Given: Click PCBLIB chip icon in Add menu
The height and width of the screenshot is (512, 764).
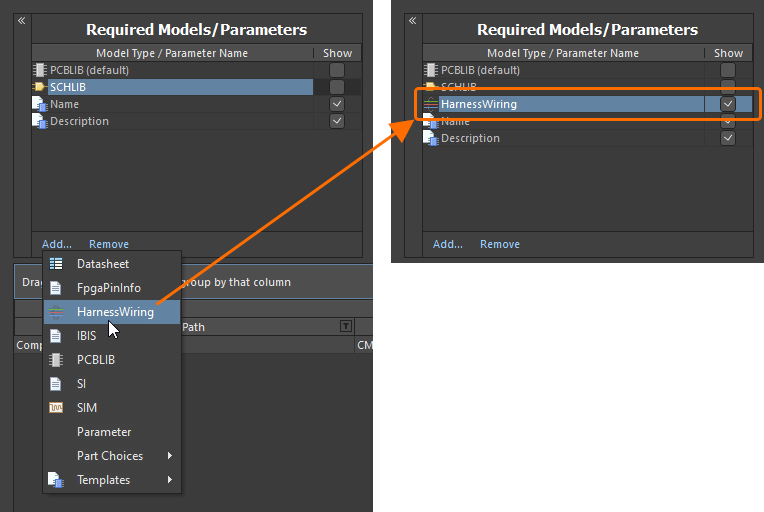Looking at the screenshot, I should tap(56, 360).
